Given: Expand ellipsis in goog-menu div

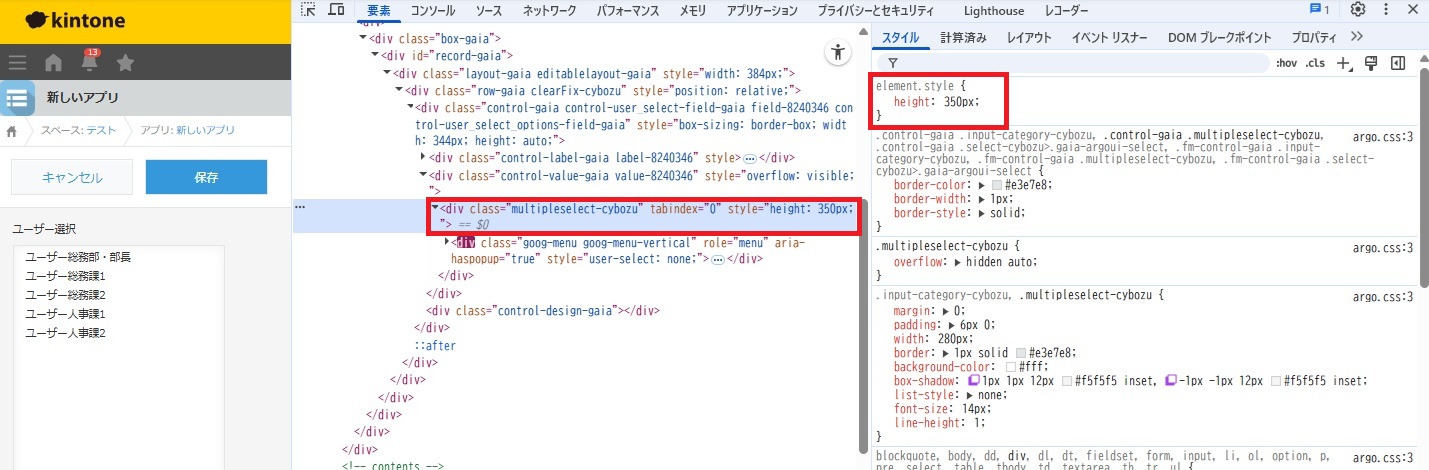Looking at the screenshot, I should tap(717, 259).
